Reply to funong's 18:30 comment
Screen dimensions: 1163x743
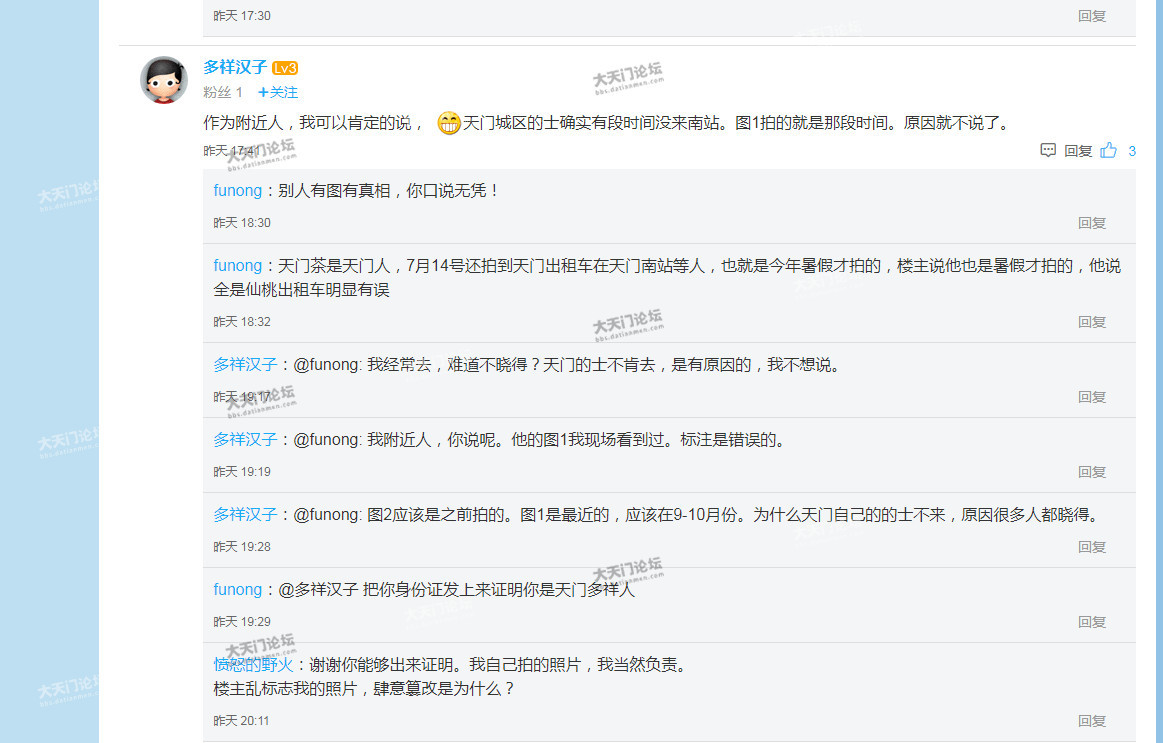[x=1092, y=223]
